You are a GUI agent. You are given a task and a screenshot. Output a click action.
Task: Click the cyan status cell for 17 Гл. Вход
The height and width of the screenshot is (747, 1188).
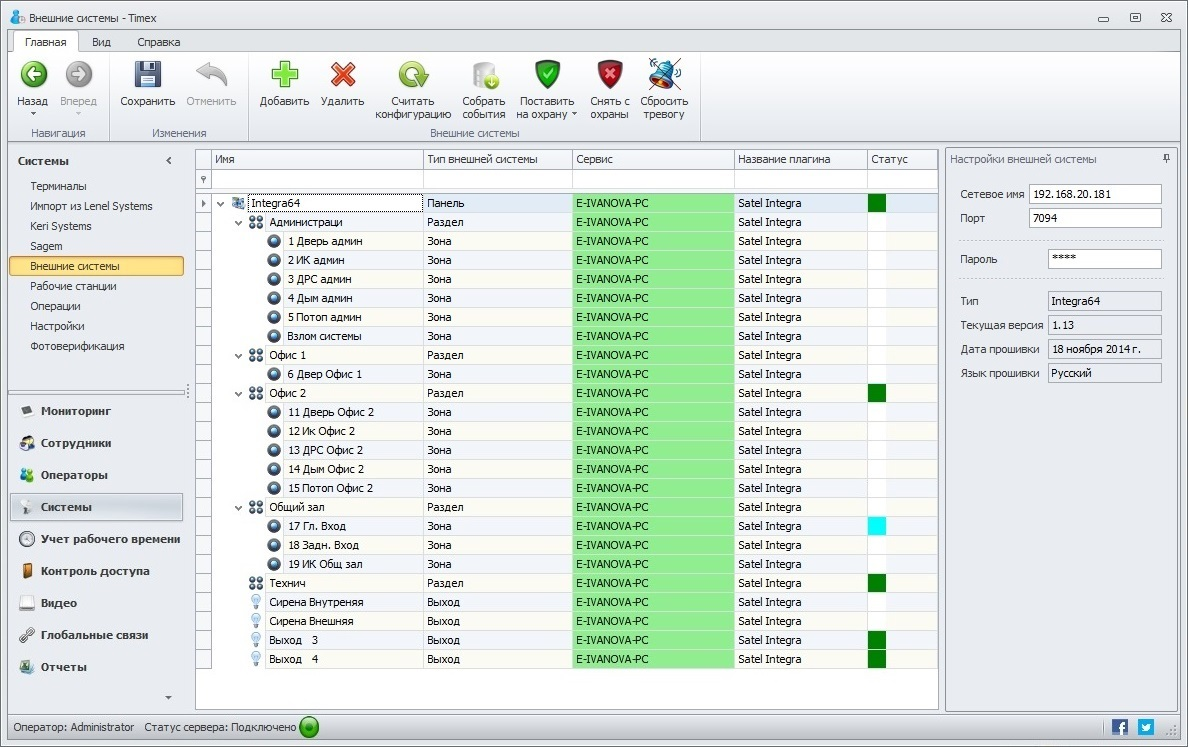tap(877, 526)
